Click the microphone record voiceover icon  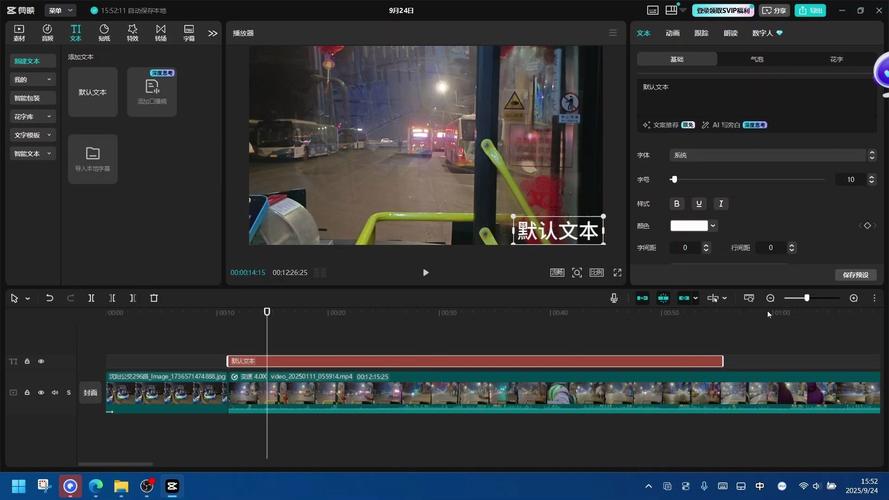click(614, 298)
